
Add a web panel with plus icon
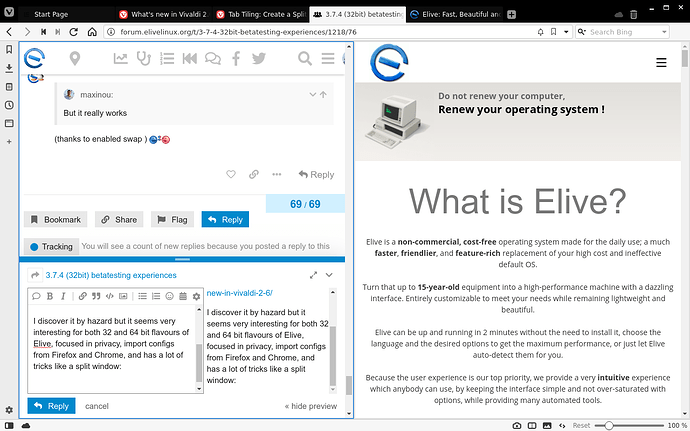(x=9, y=142)
